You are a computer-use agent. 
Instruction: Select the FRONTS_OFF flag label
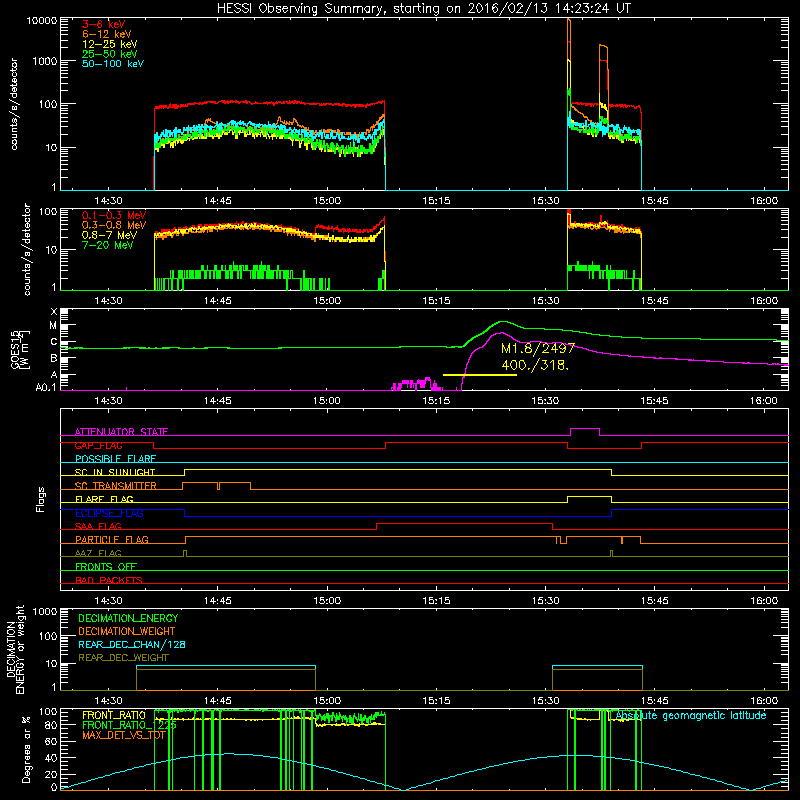[106, 566]
